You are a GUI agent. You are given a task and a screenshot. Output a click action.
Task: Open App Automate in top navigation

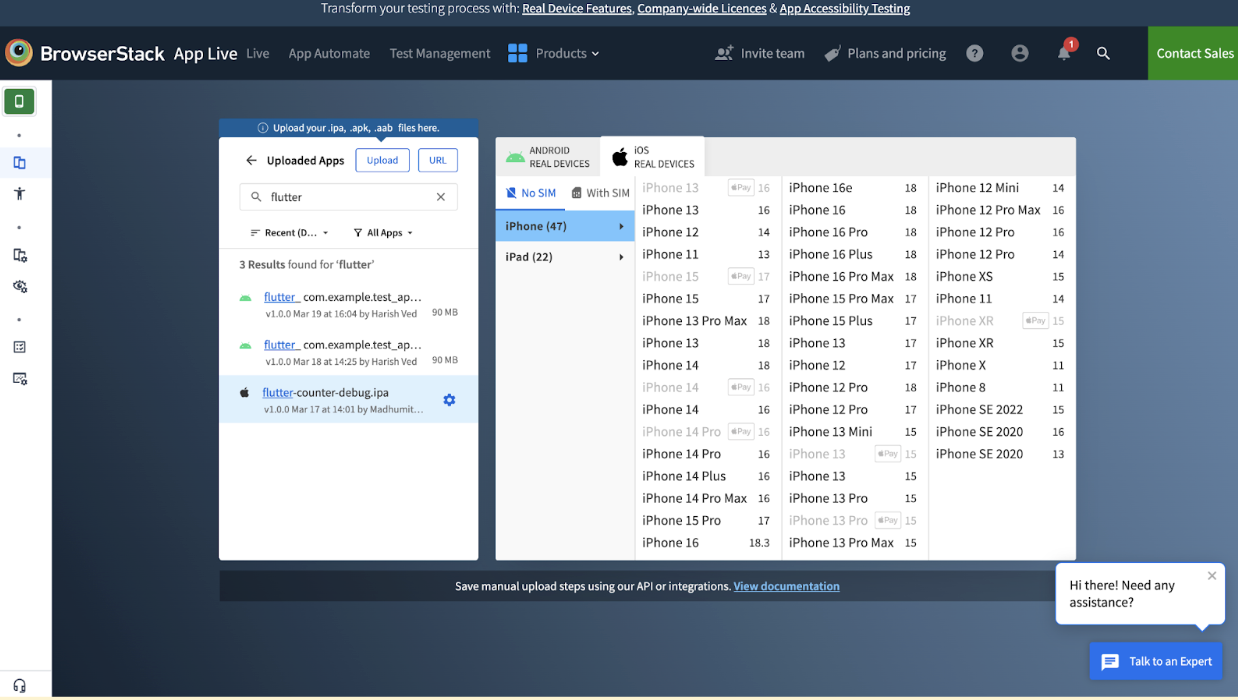point(329,53)
